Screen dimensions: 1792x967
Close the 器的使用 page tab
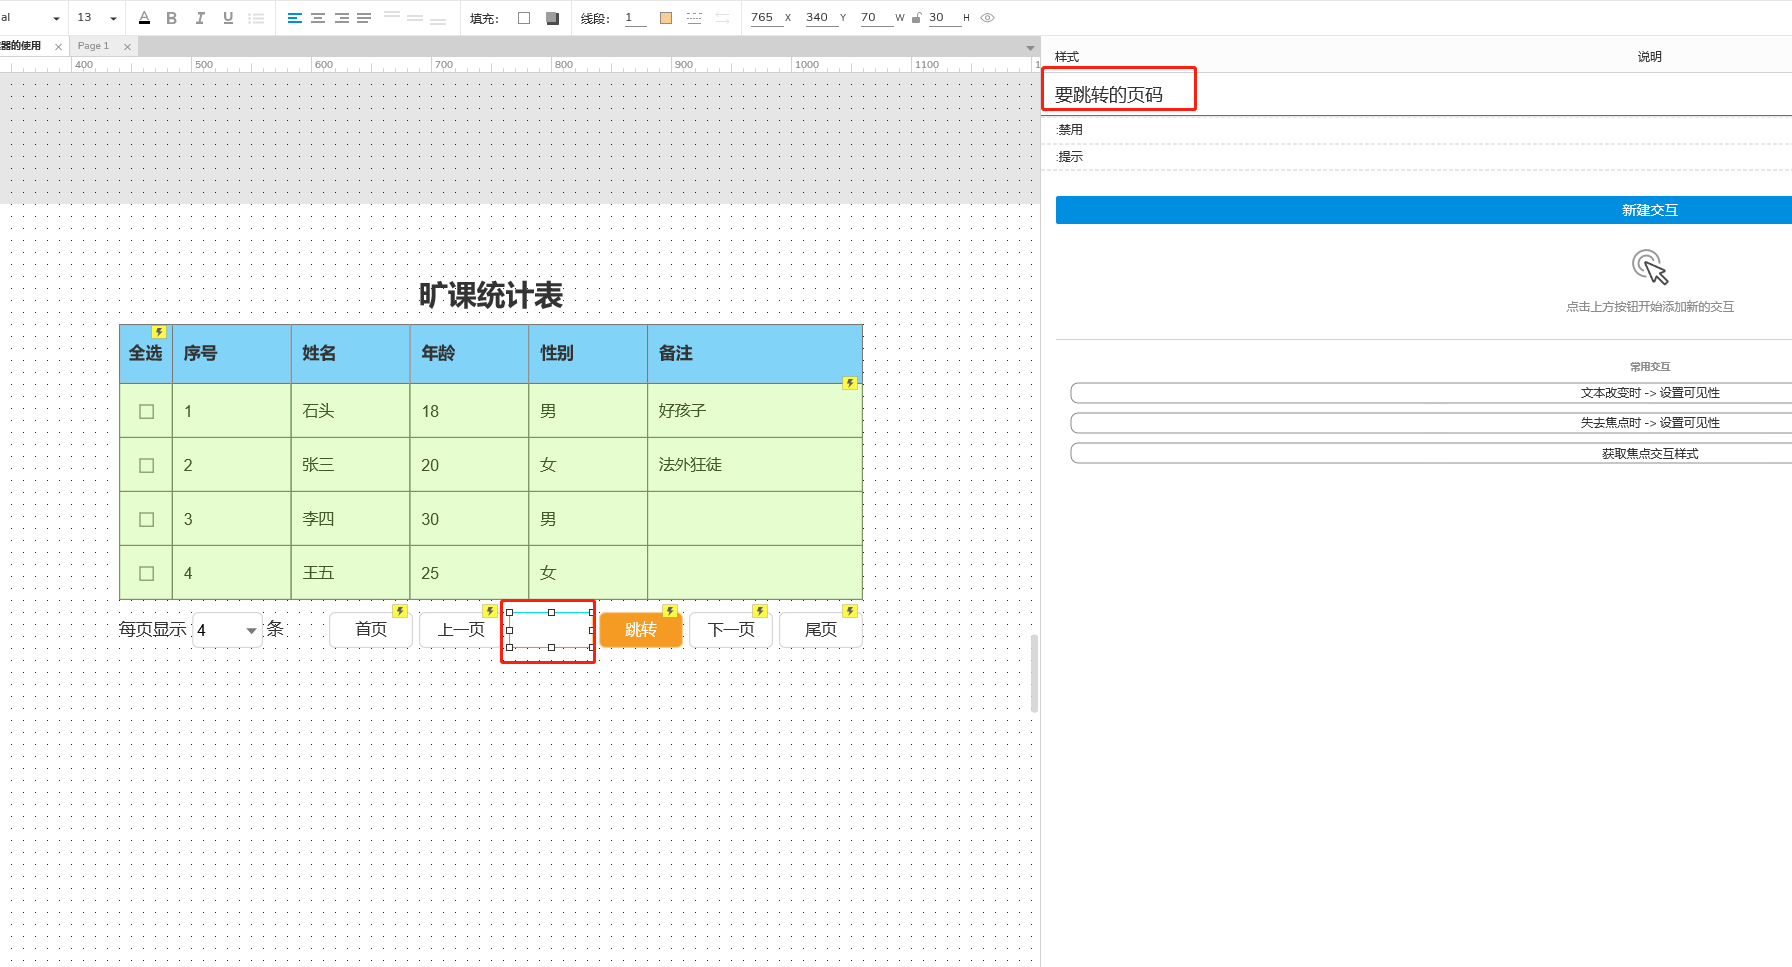(x=58, y=47)
